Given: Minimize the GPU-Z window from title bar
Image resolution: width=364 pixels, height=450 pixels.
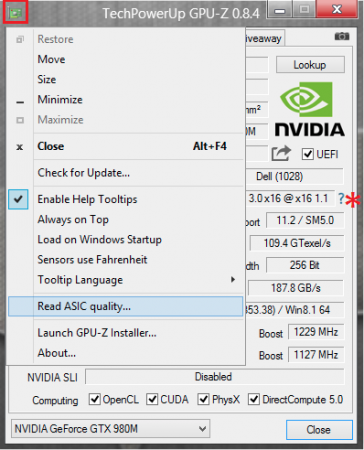Looking at the screenshot, I should (x=280, y=11).
